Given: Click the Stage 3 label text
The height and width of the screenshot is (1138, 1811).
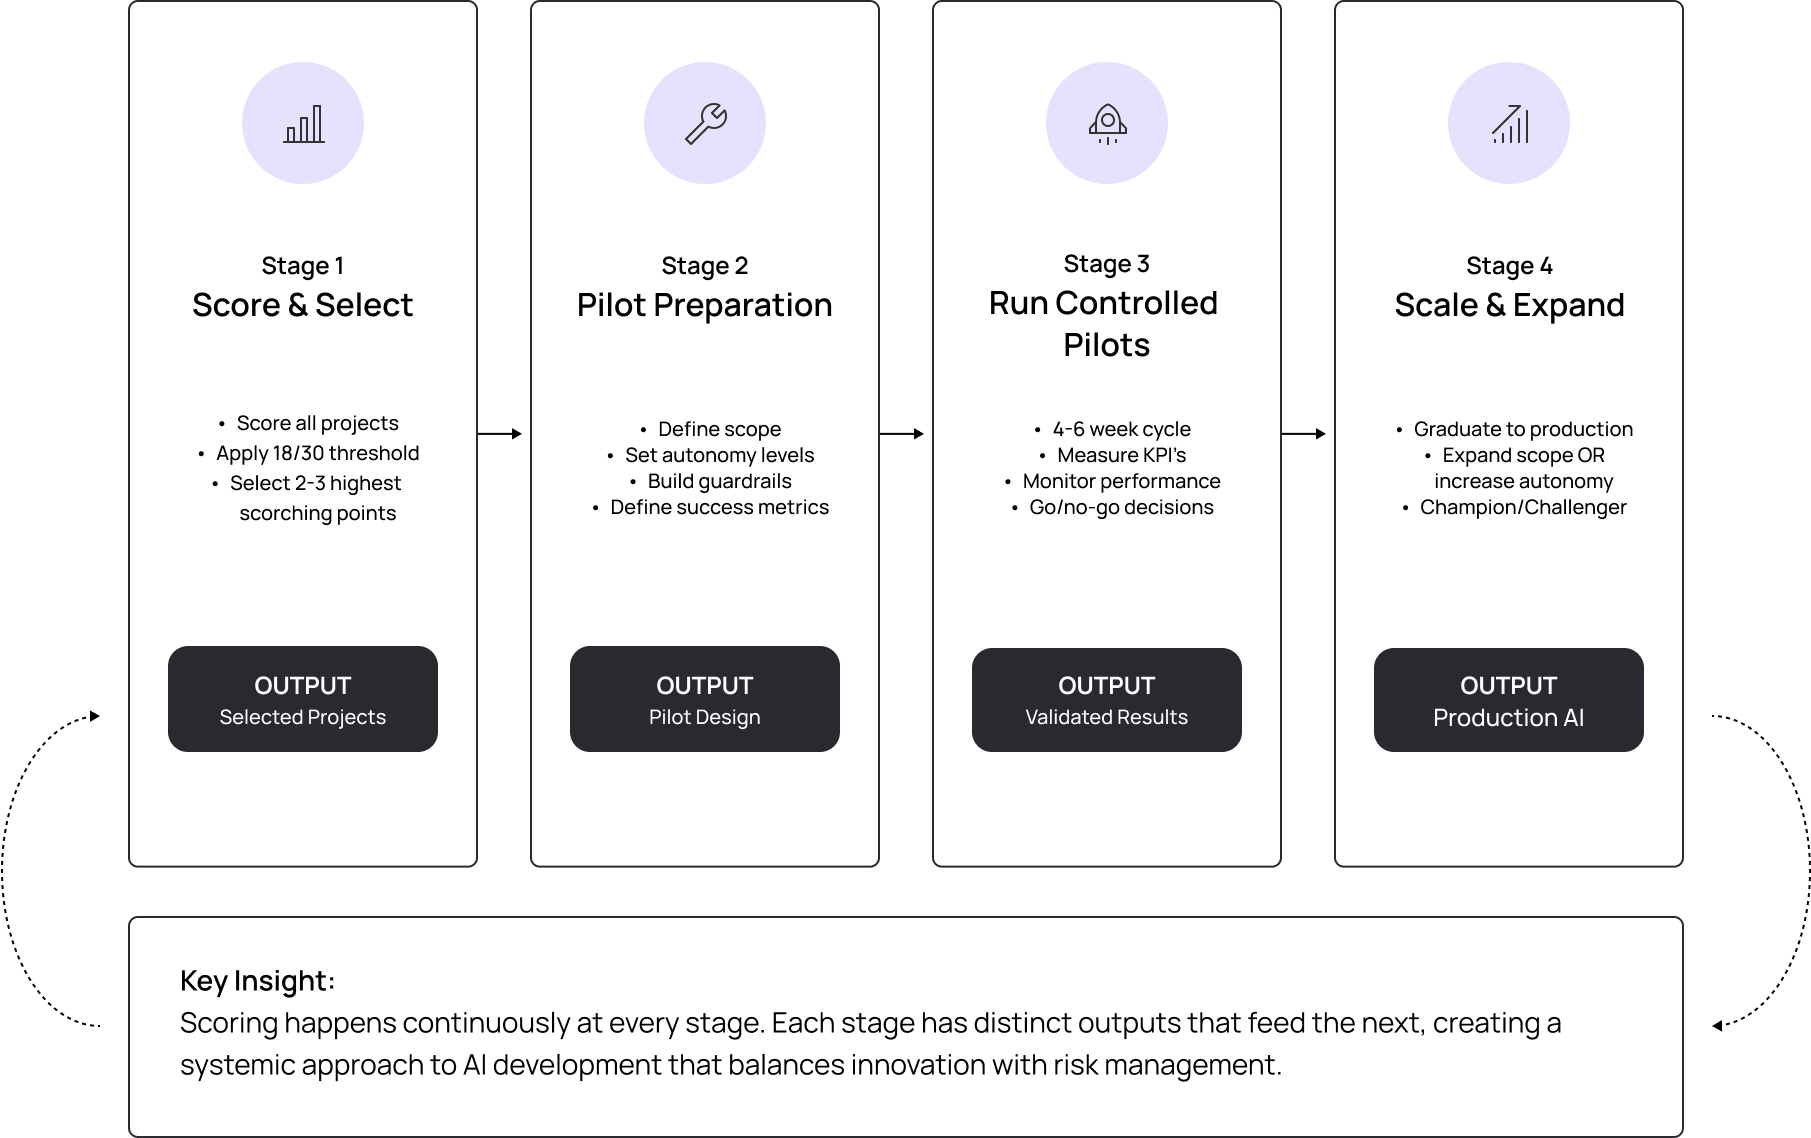Looking at the screenshot, I should (1106, 264).
